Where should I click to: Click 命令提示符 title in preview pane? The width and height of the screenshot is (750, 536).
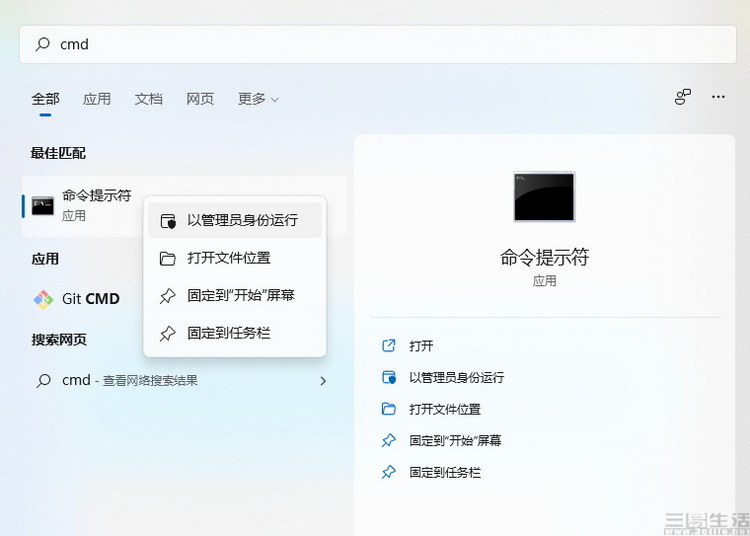pos(544,257)
